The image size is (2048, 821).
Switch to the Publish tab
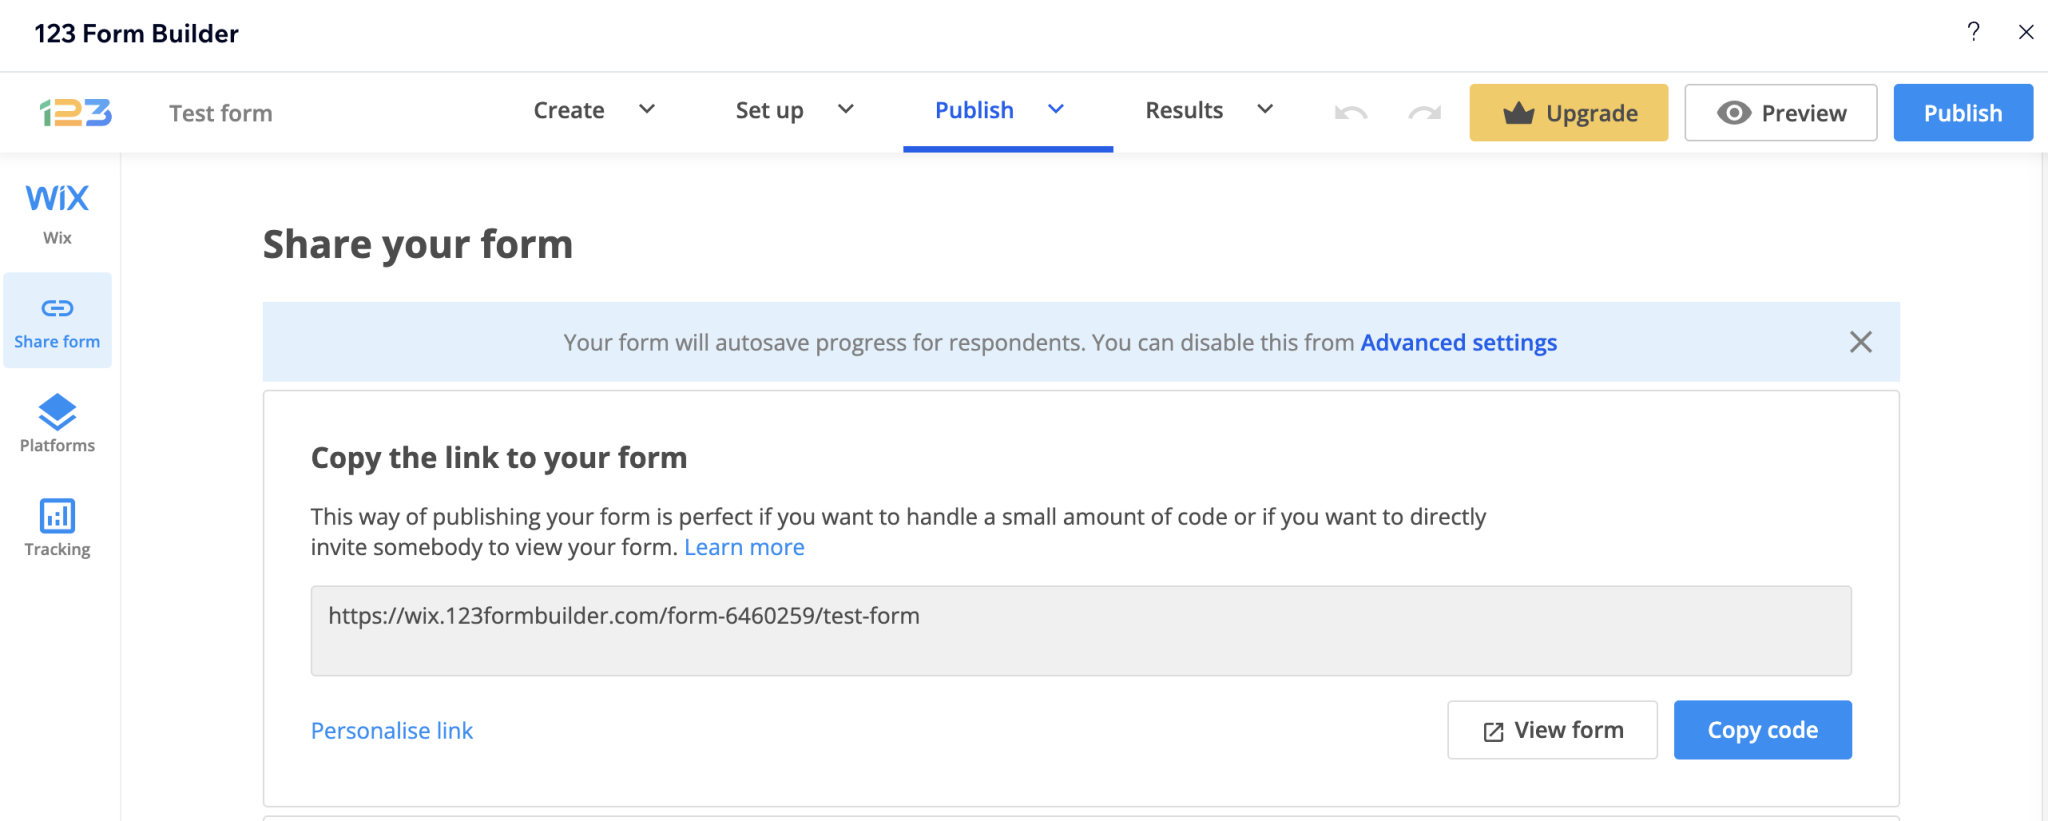pyautogui.click(x=974, y=110)
